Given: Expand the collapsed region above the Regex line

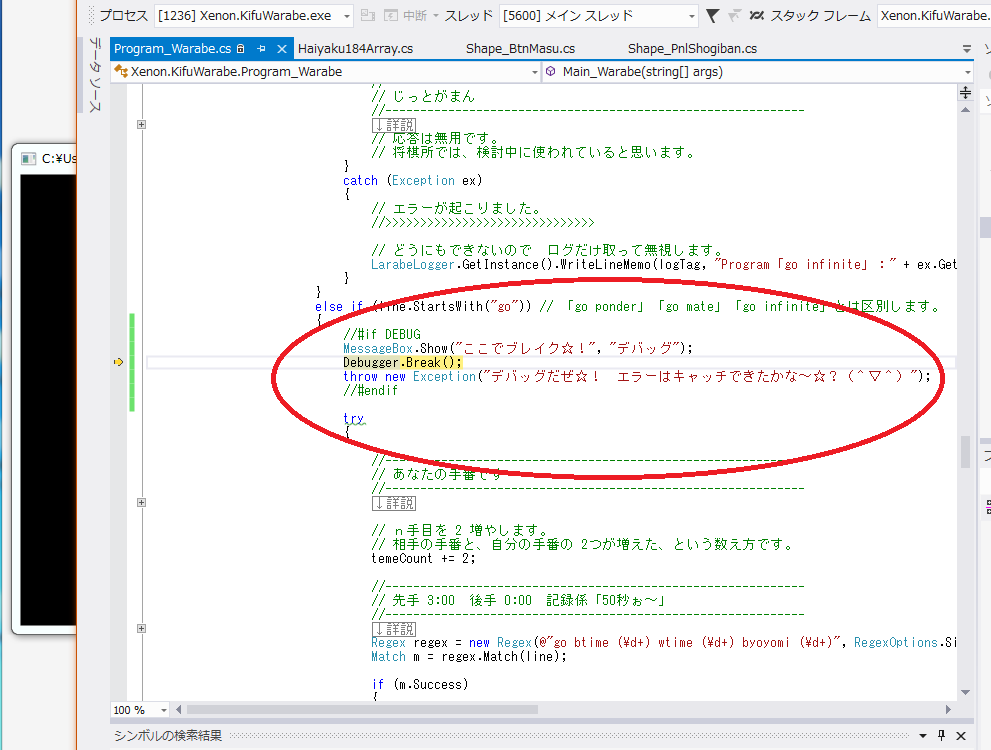Looking at the screenshot, I should coord(141,629).
